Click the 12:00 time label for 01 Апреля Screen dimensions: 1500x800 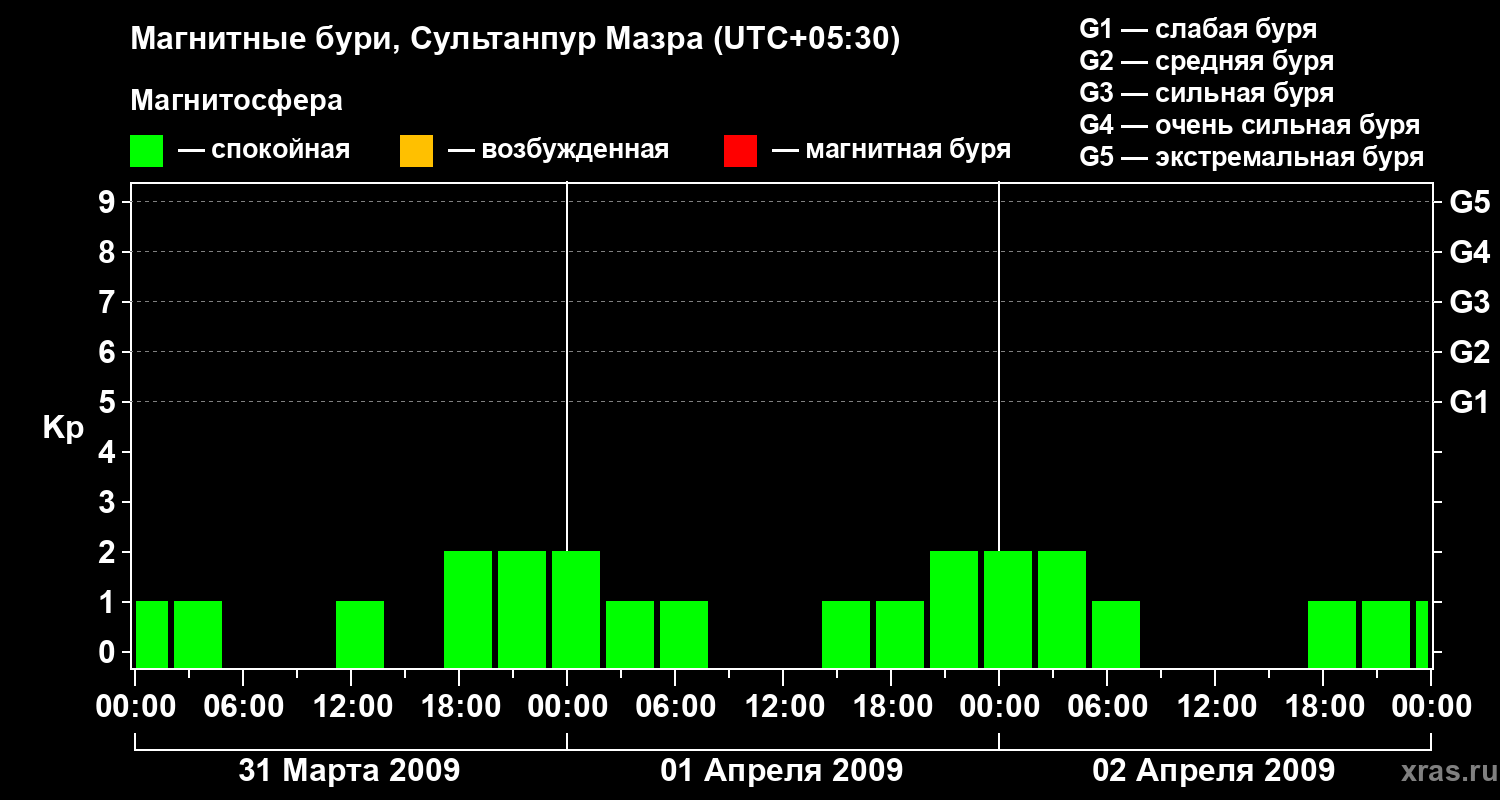click(x=783, y=707)
